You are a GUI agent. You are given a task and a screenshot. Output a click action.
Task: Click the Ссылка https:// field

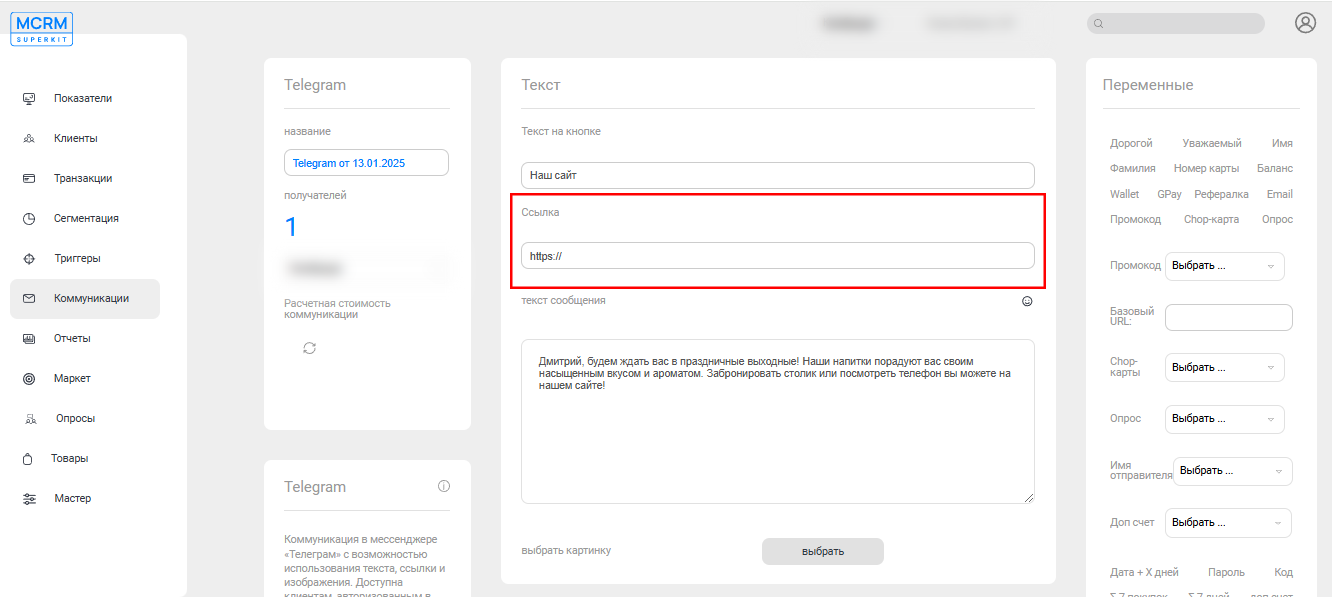pyautogui.click(x=777, y=255)
